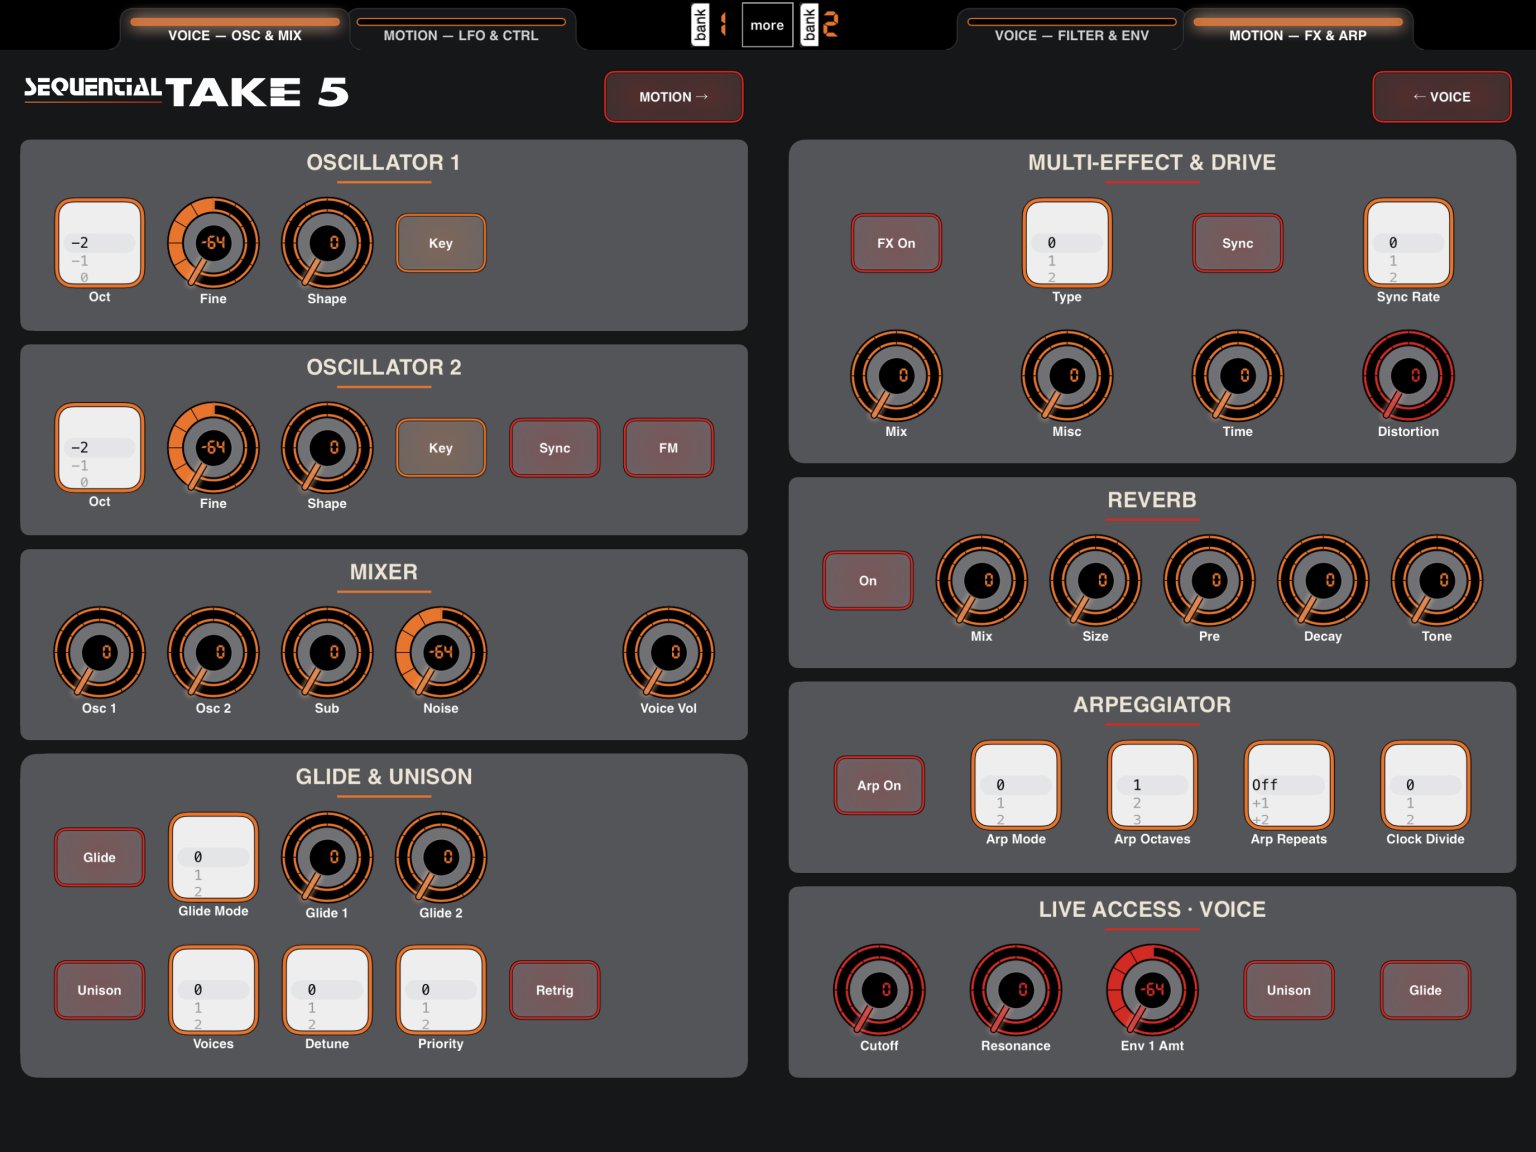The image size is (1536, 1152).
Task: Select the Multi-Effect Time knob
Action: pos(1237,376)
